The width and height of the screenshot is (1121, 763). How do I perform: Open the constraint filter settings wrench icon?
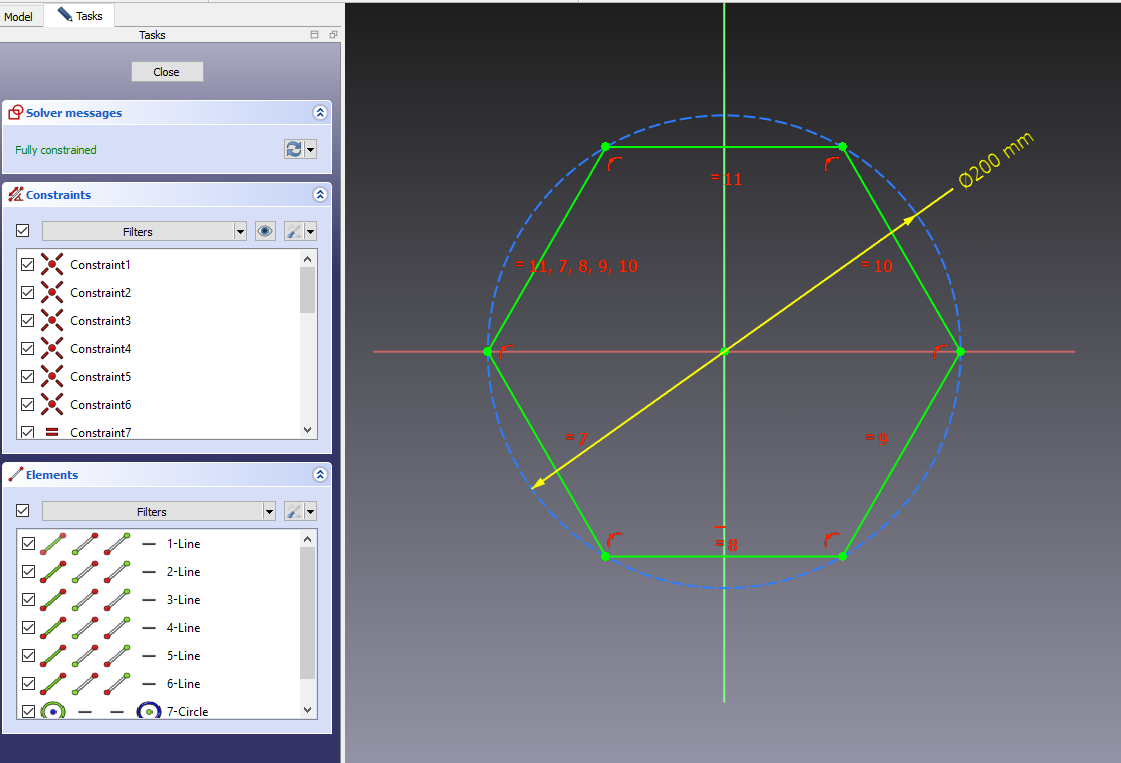[293, 231]
